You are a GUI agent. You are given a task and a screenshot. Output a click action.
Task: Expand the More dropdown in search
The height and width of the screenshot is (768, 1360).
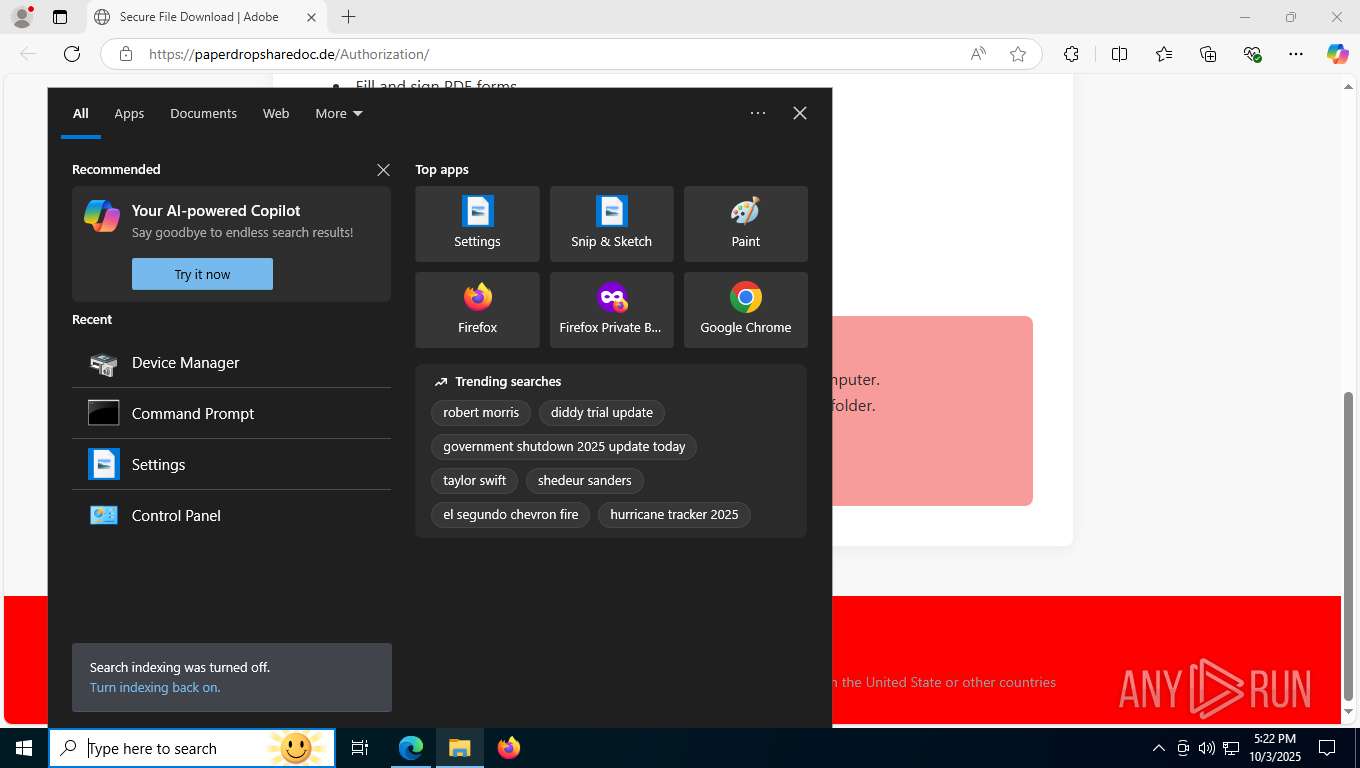(x=339, y=113)
